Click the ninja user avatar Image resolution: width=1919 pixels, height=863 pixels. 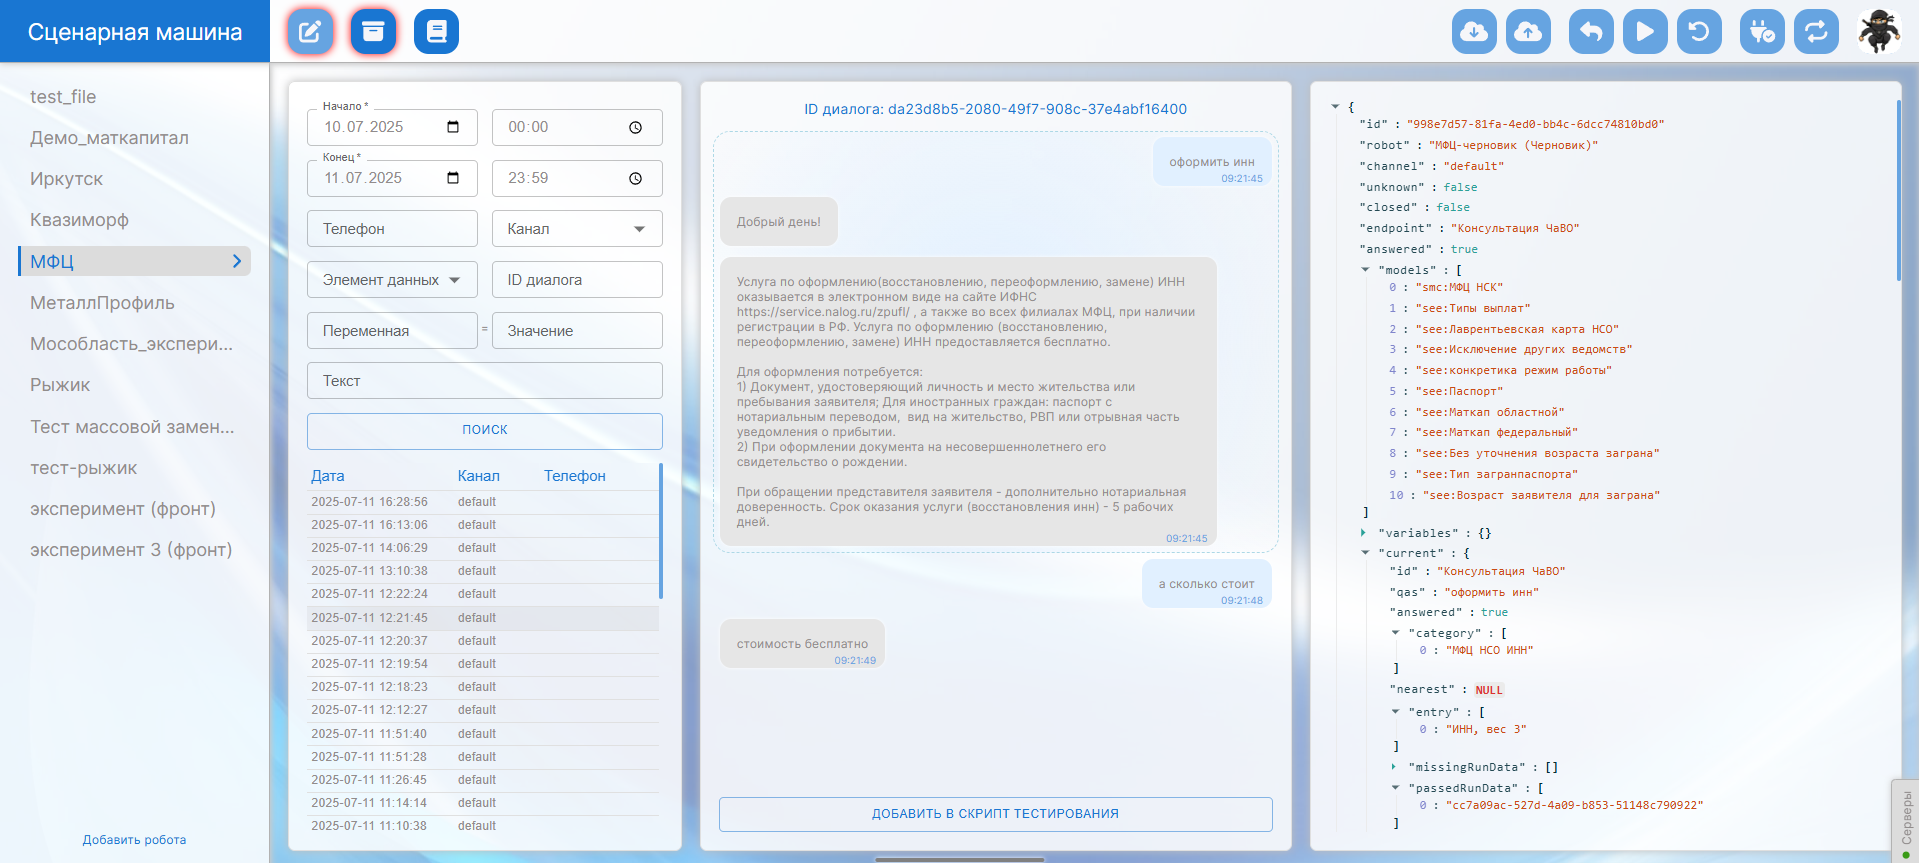coord(1879,32)
